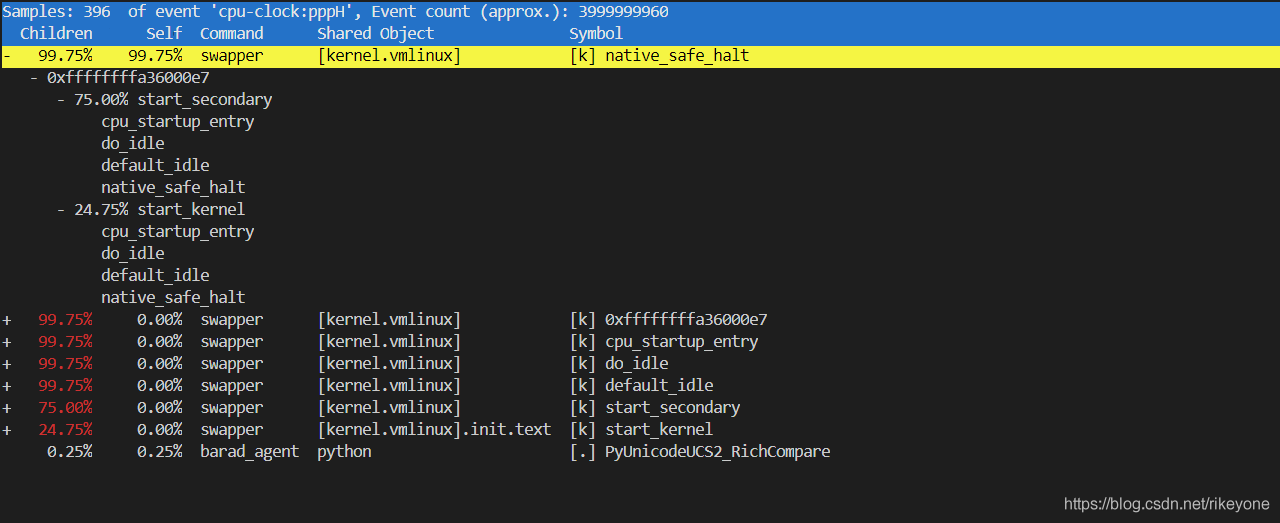1280x523 pixels.
Task: Click the Command column header
Action: [x=232, y=34]
